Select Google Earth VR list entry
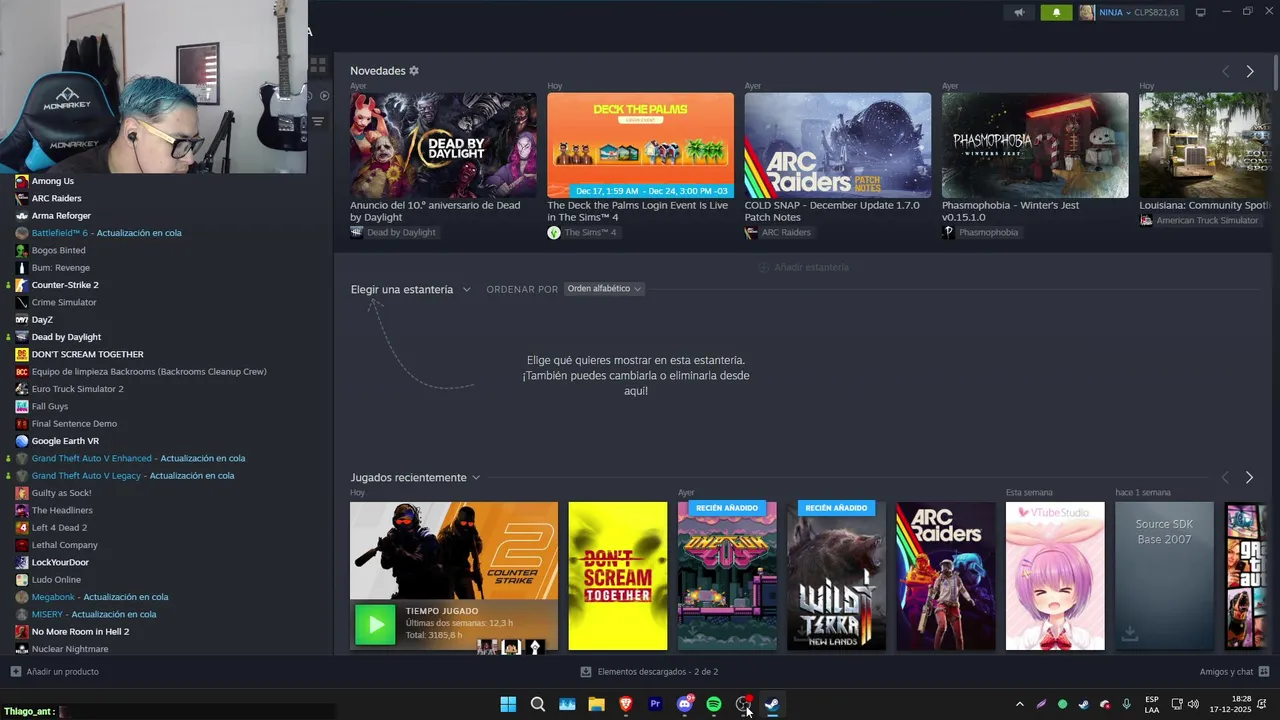This screenshot has height=720, width=1280. (x=65, y=441)
